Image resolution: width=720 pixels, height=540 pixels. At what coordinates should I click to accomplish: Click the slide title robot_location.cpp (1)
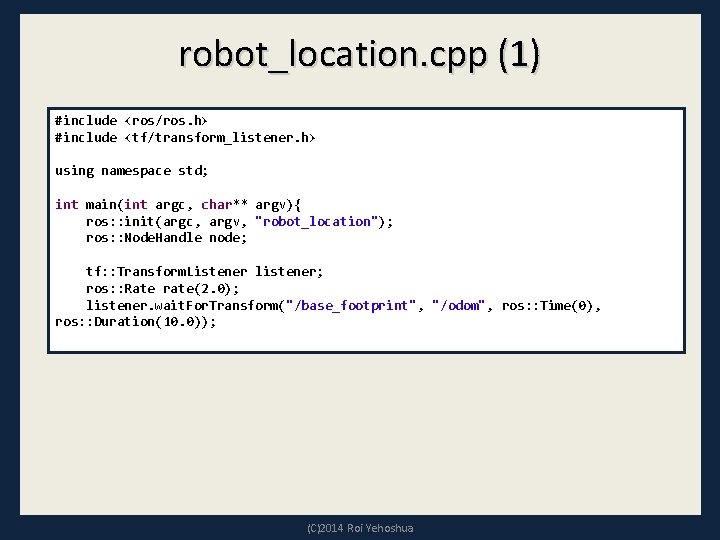[x=360, y=56]
